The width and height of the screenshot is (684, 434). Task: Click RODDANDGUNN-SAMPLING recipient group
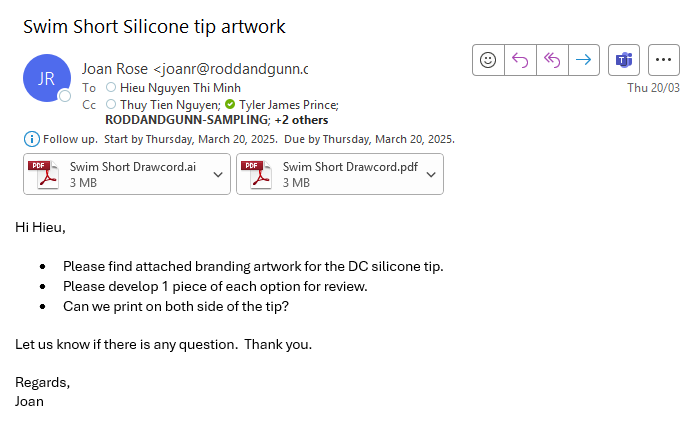187,120
